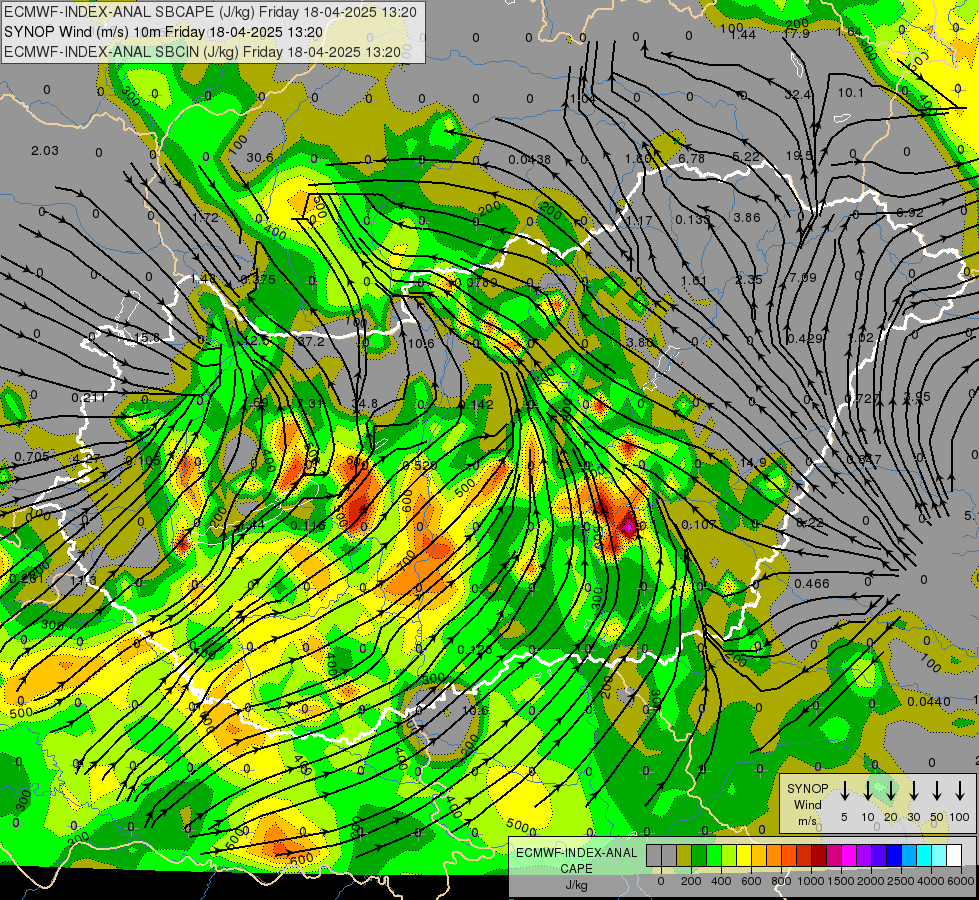Click the 0.429 value on the map
Screen dimensions: 979x900
tap(805, 339)
